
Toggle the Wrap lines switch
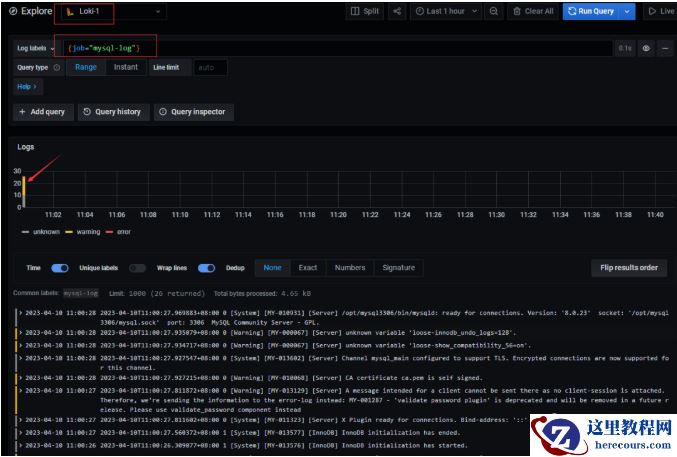coord(207,268)
